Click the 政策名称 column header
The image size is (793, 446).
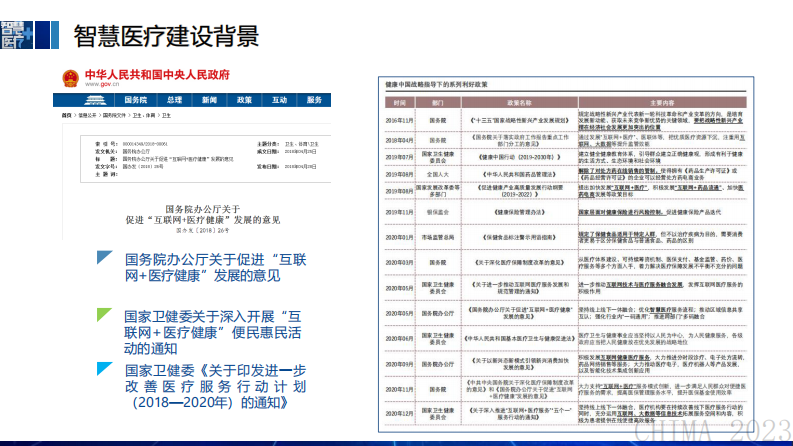[x=519, y=103]
